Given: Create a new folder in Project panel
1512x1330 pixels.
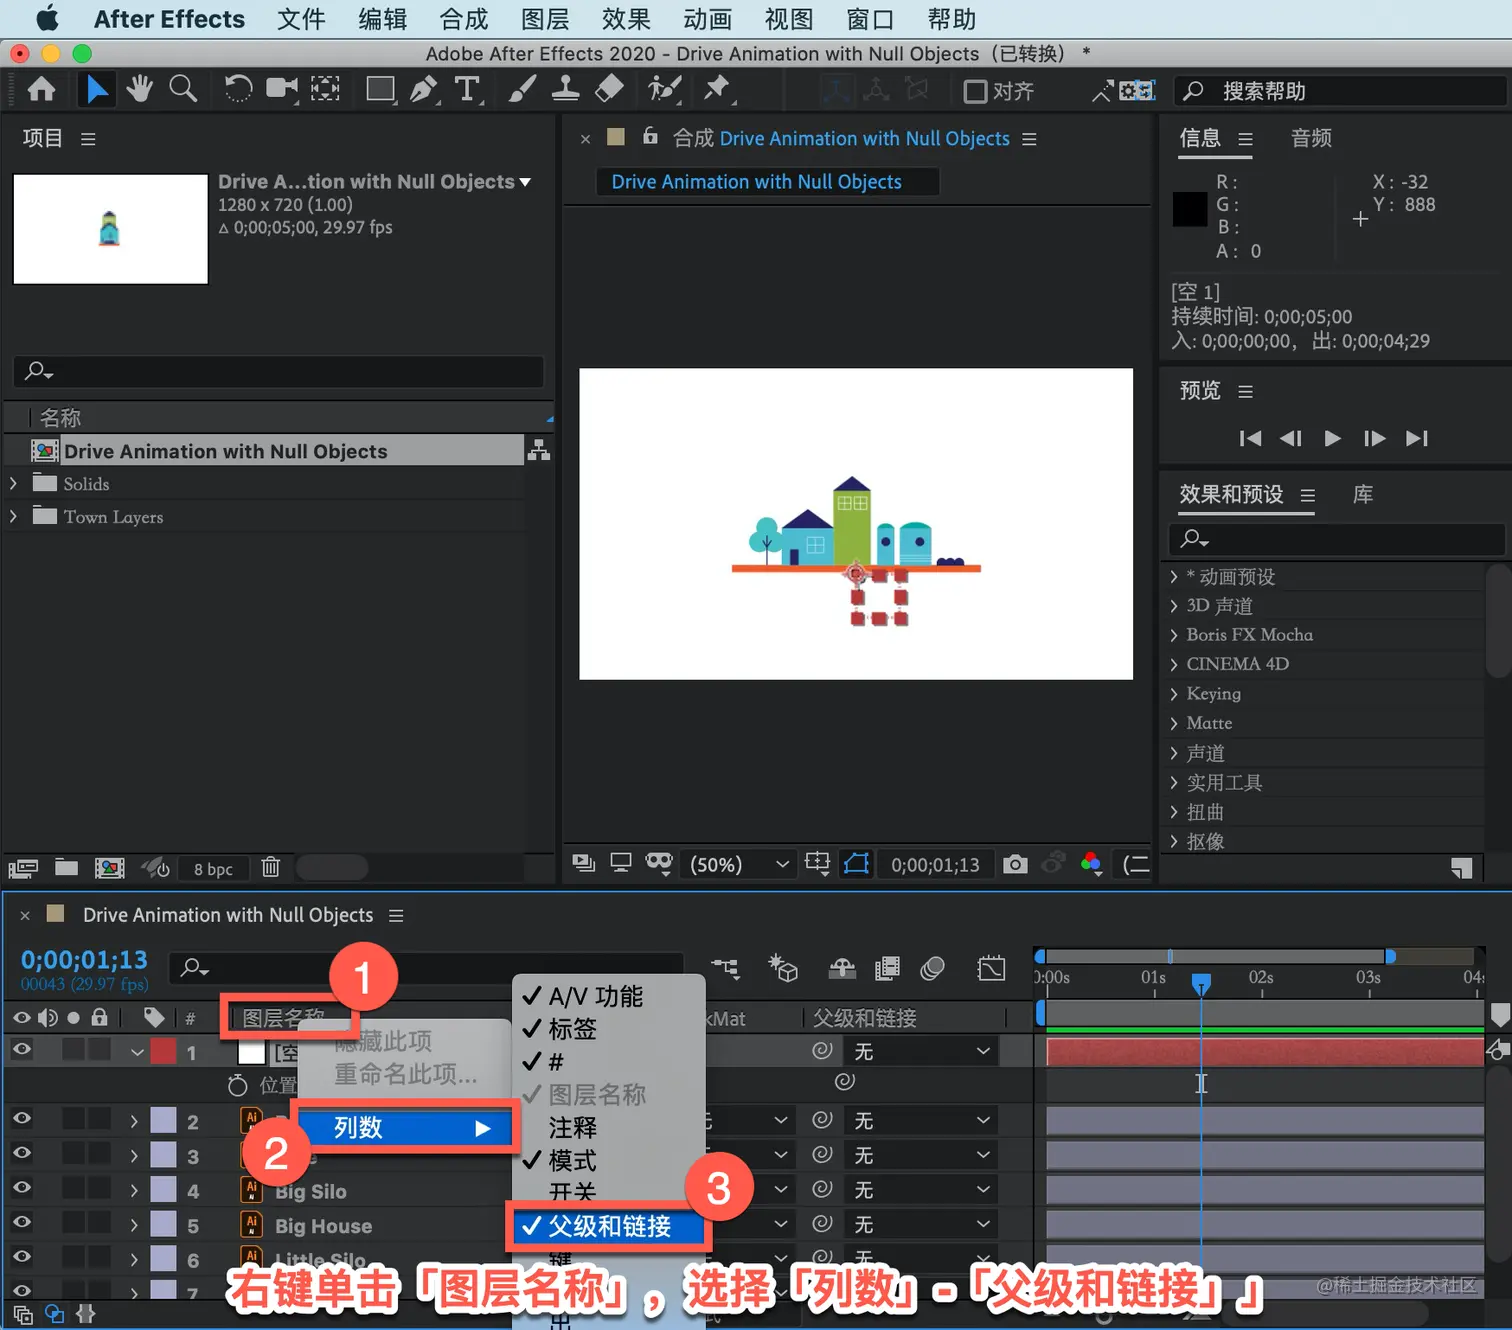Looking at the screenshot, I should (x=67, y=868).
